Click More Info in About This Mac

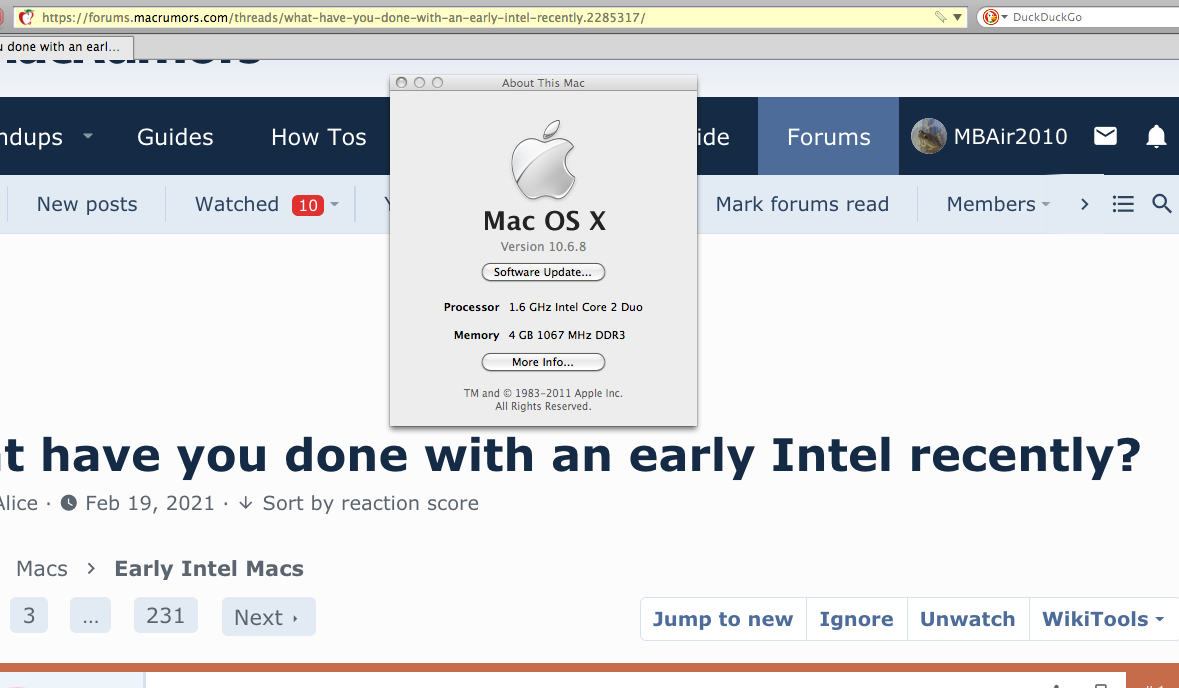click(543, 362)
